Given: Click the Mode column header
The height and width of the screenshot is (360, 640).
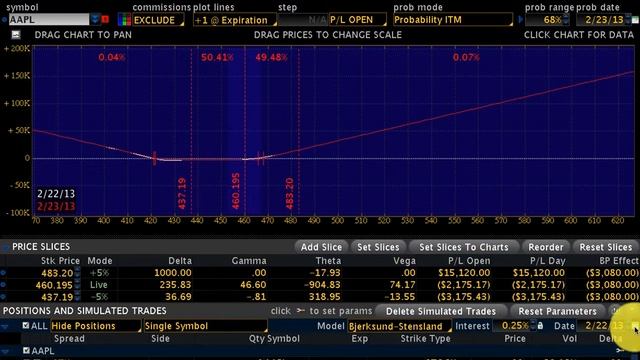Looking at the screenshot, I should [100, 261].
